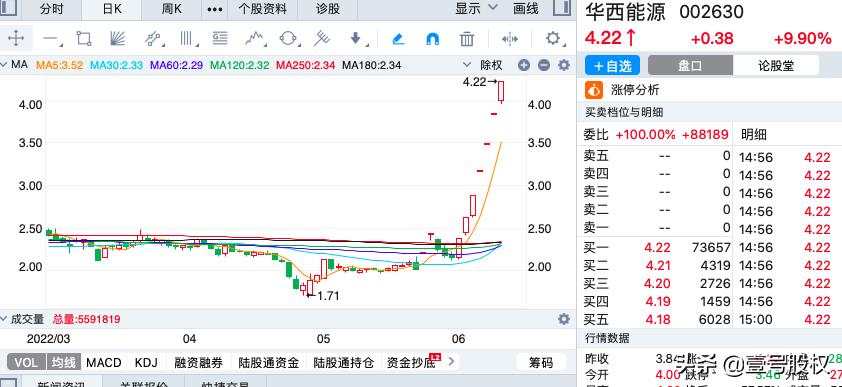This screenshot has height=387, width=842.
Task: Click the 1.71 low-point candlestick
Action: tap(310, 287)
